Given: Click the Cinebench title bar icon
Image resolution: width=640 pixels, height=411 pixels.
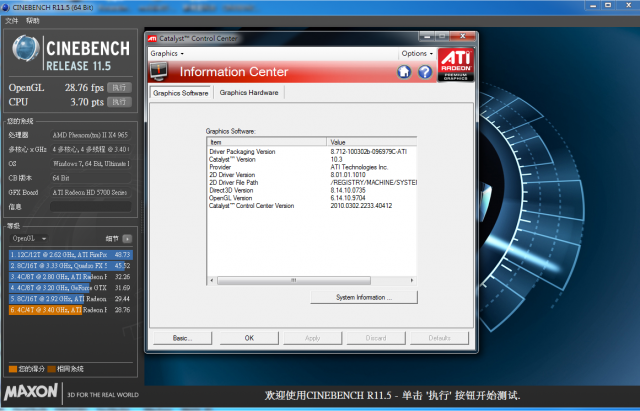Looking at the screenshot, I should click(5, 7).
